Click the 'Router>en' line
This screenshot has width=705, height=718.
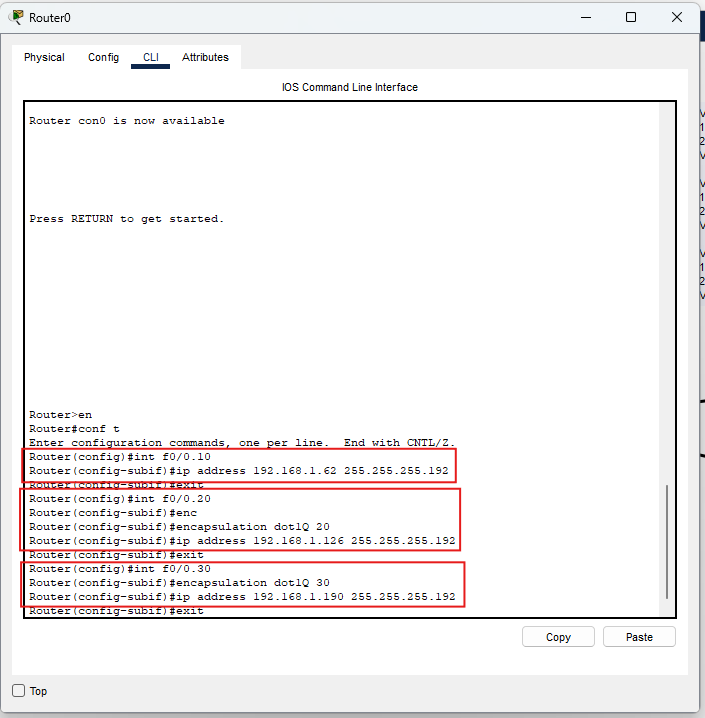click(x=60, y=415)
